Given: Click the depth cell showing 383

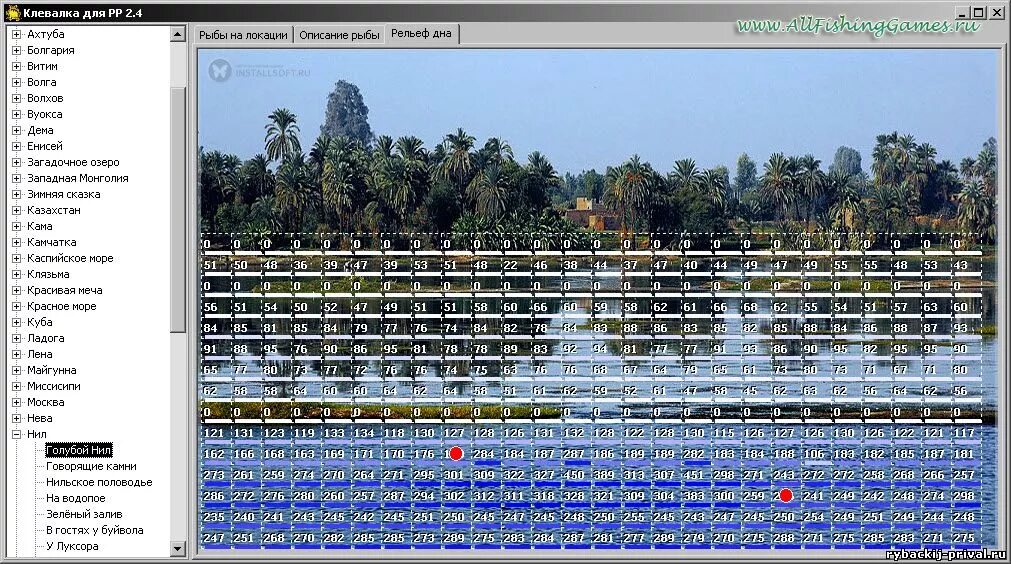Looking at the screenshot, I should pyautogui.click(x=694, y=496).
